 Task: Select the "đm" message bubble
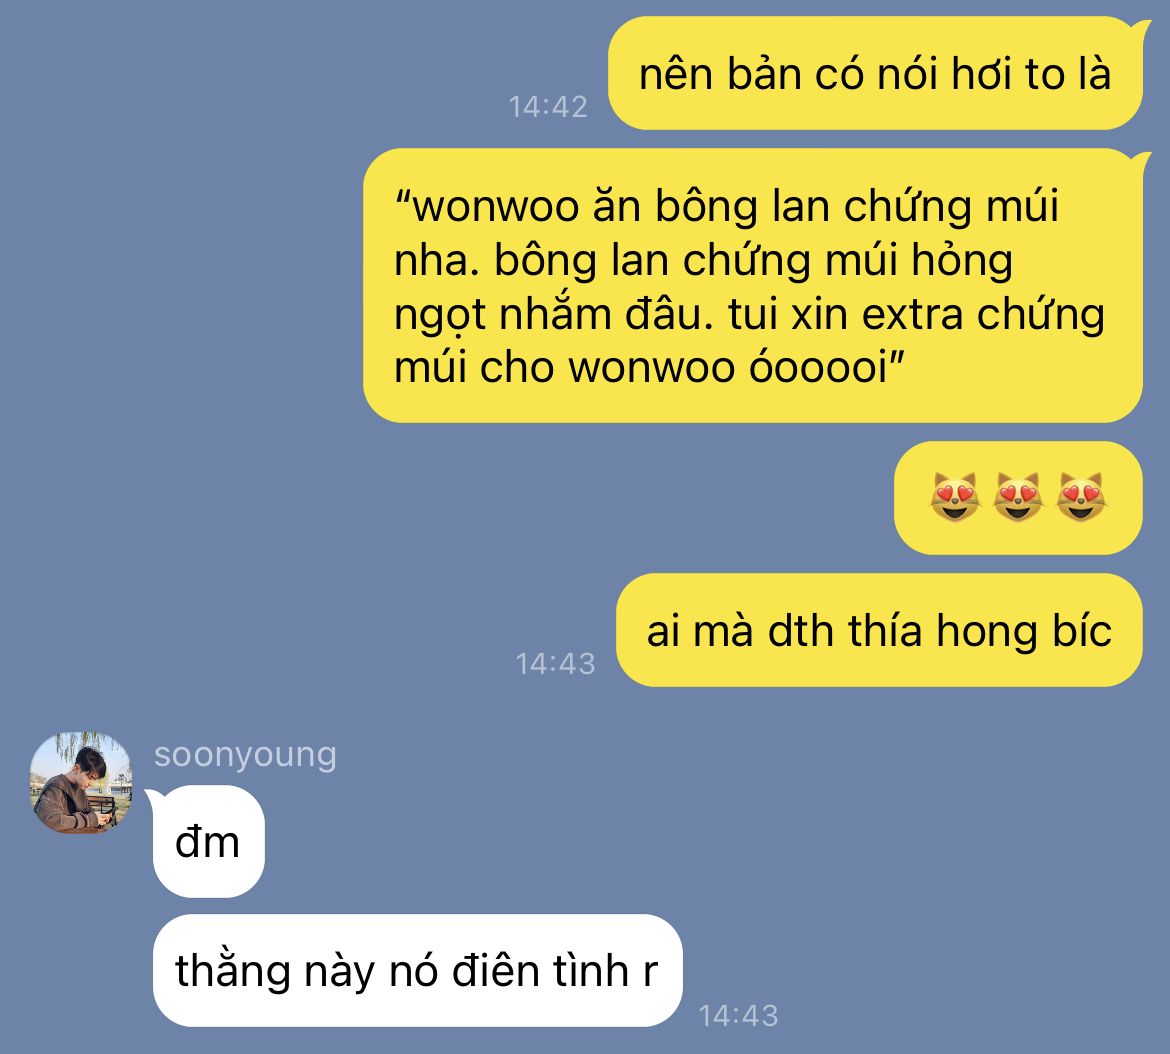tap(209, 841)
